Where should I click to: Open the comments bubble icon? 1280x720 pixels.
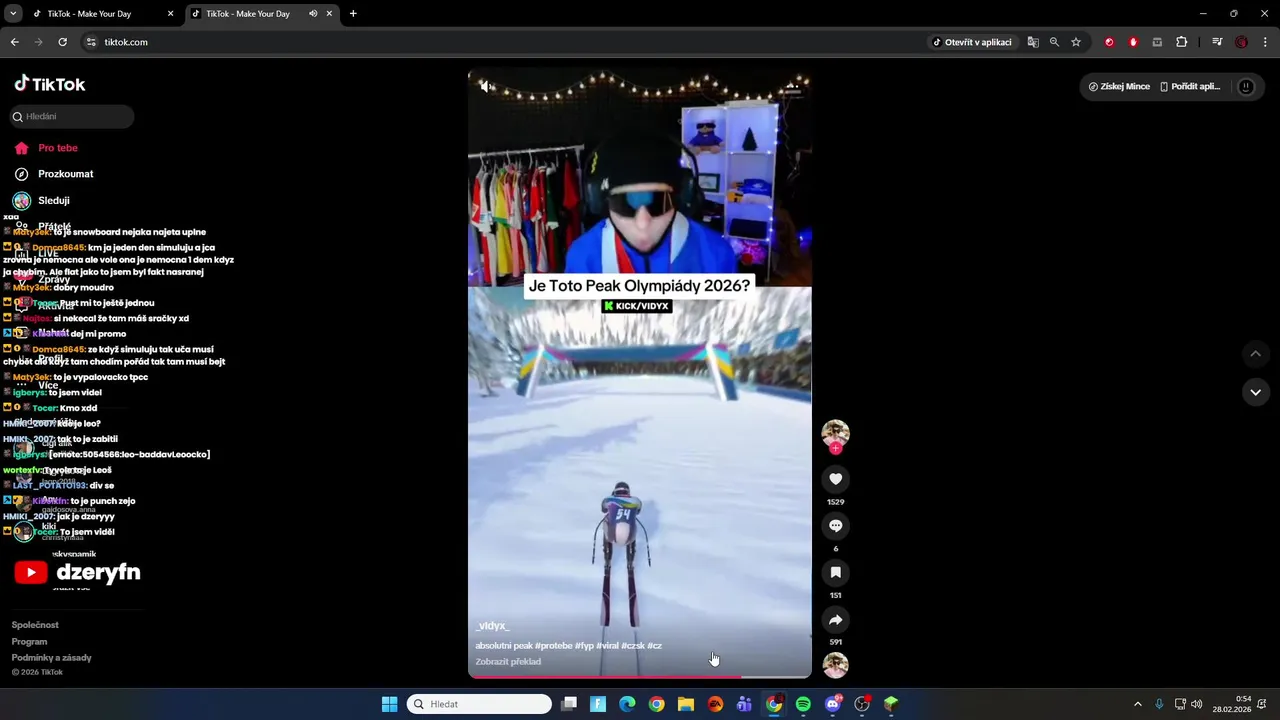tap(836, 526)
